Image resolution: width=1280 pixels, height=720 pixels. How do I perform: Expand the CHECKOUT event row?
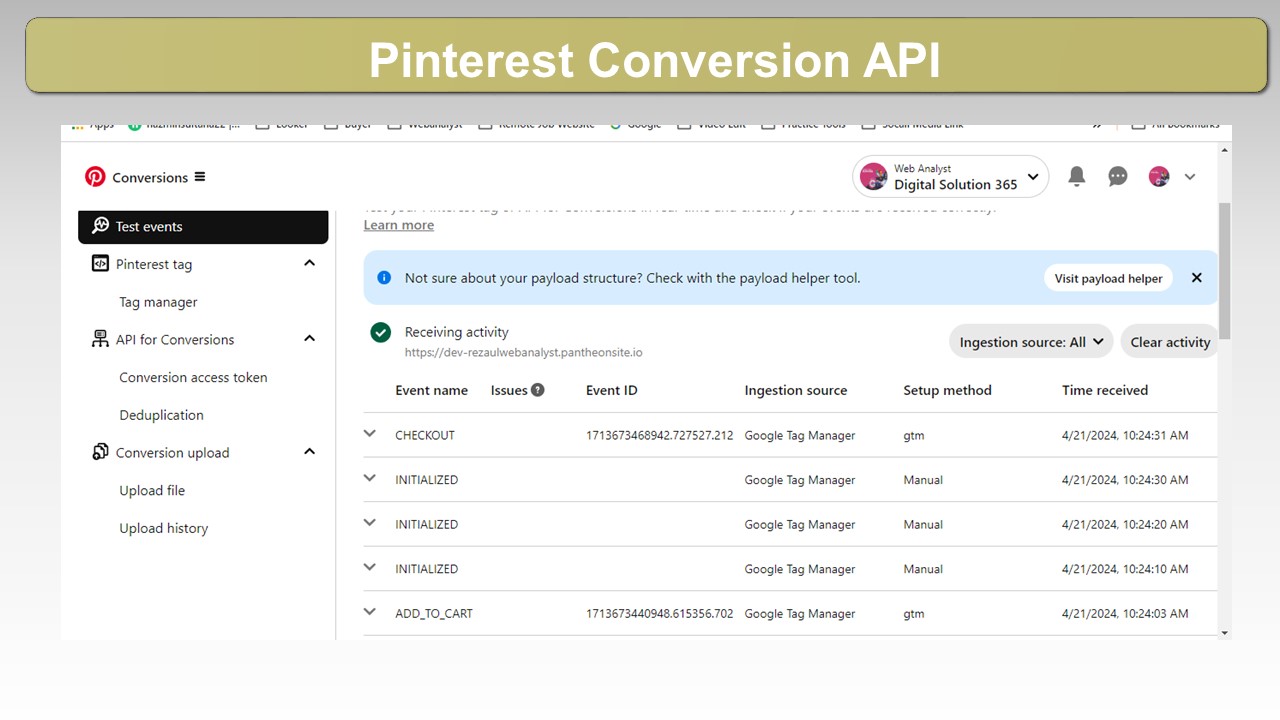(370, 434)
